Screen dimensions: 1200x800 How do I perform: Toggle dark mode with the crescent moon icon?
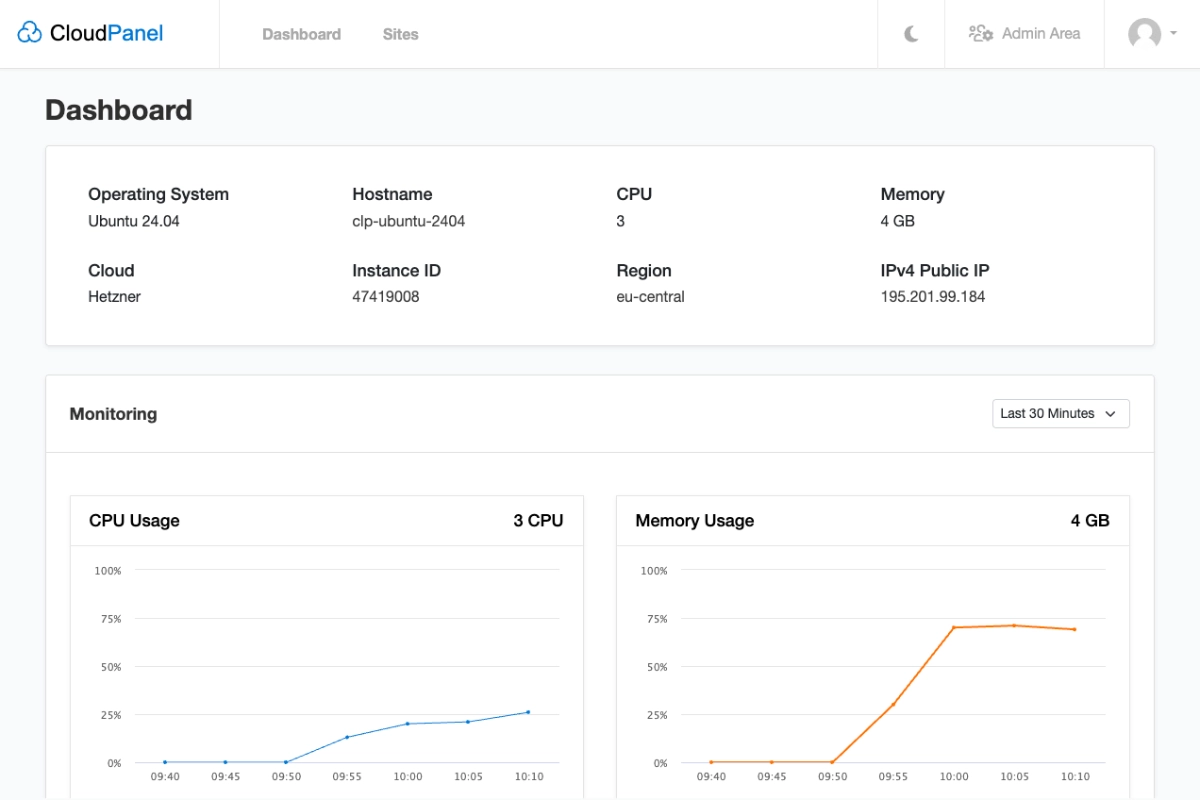pos(911,33)
